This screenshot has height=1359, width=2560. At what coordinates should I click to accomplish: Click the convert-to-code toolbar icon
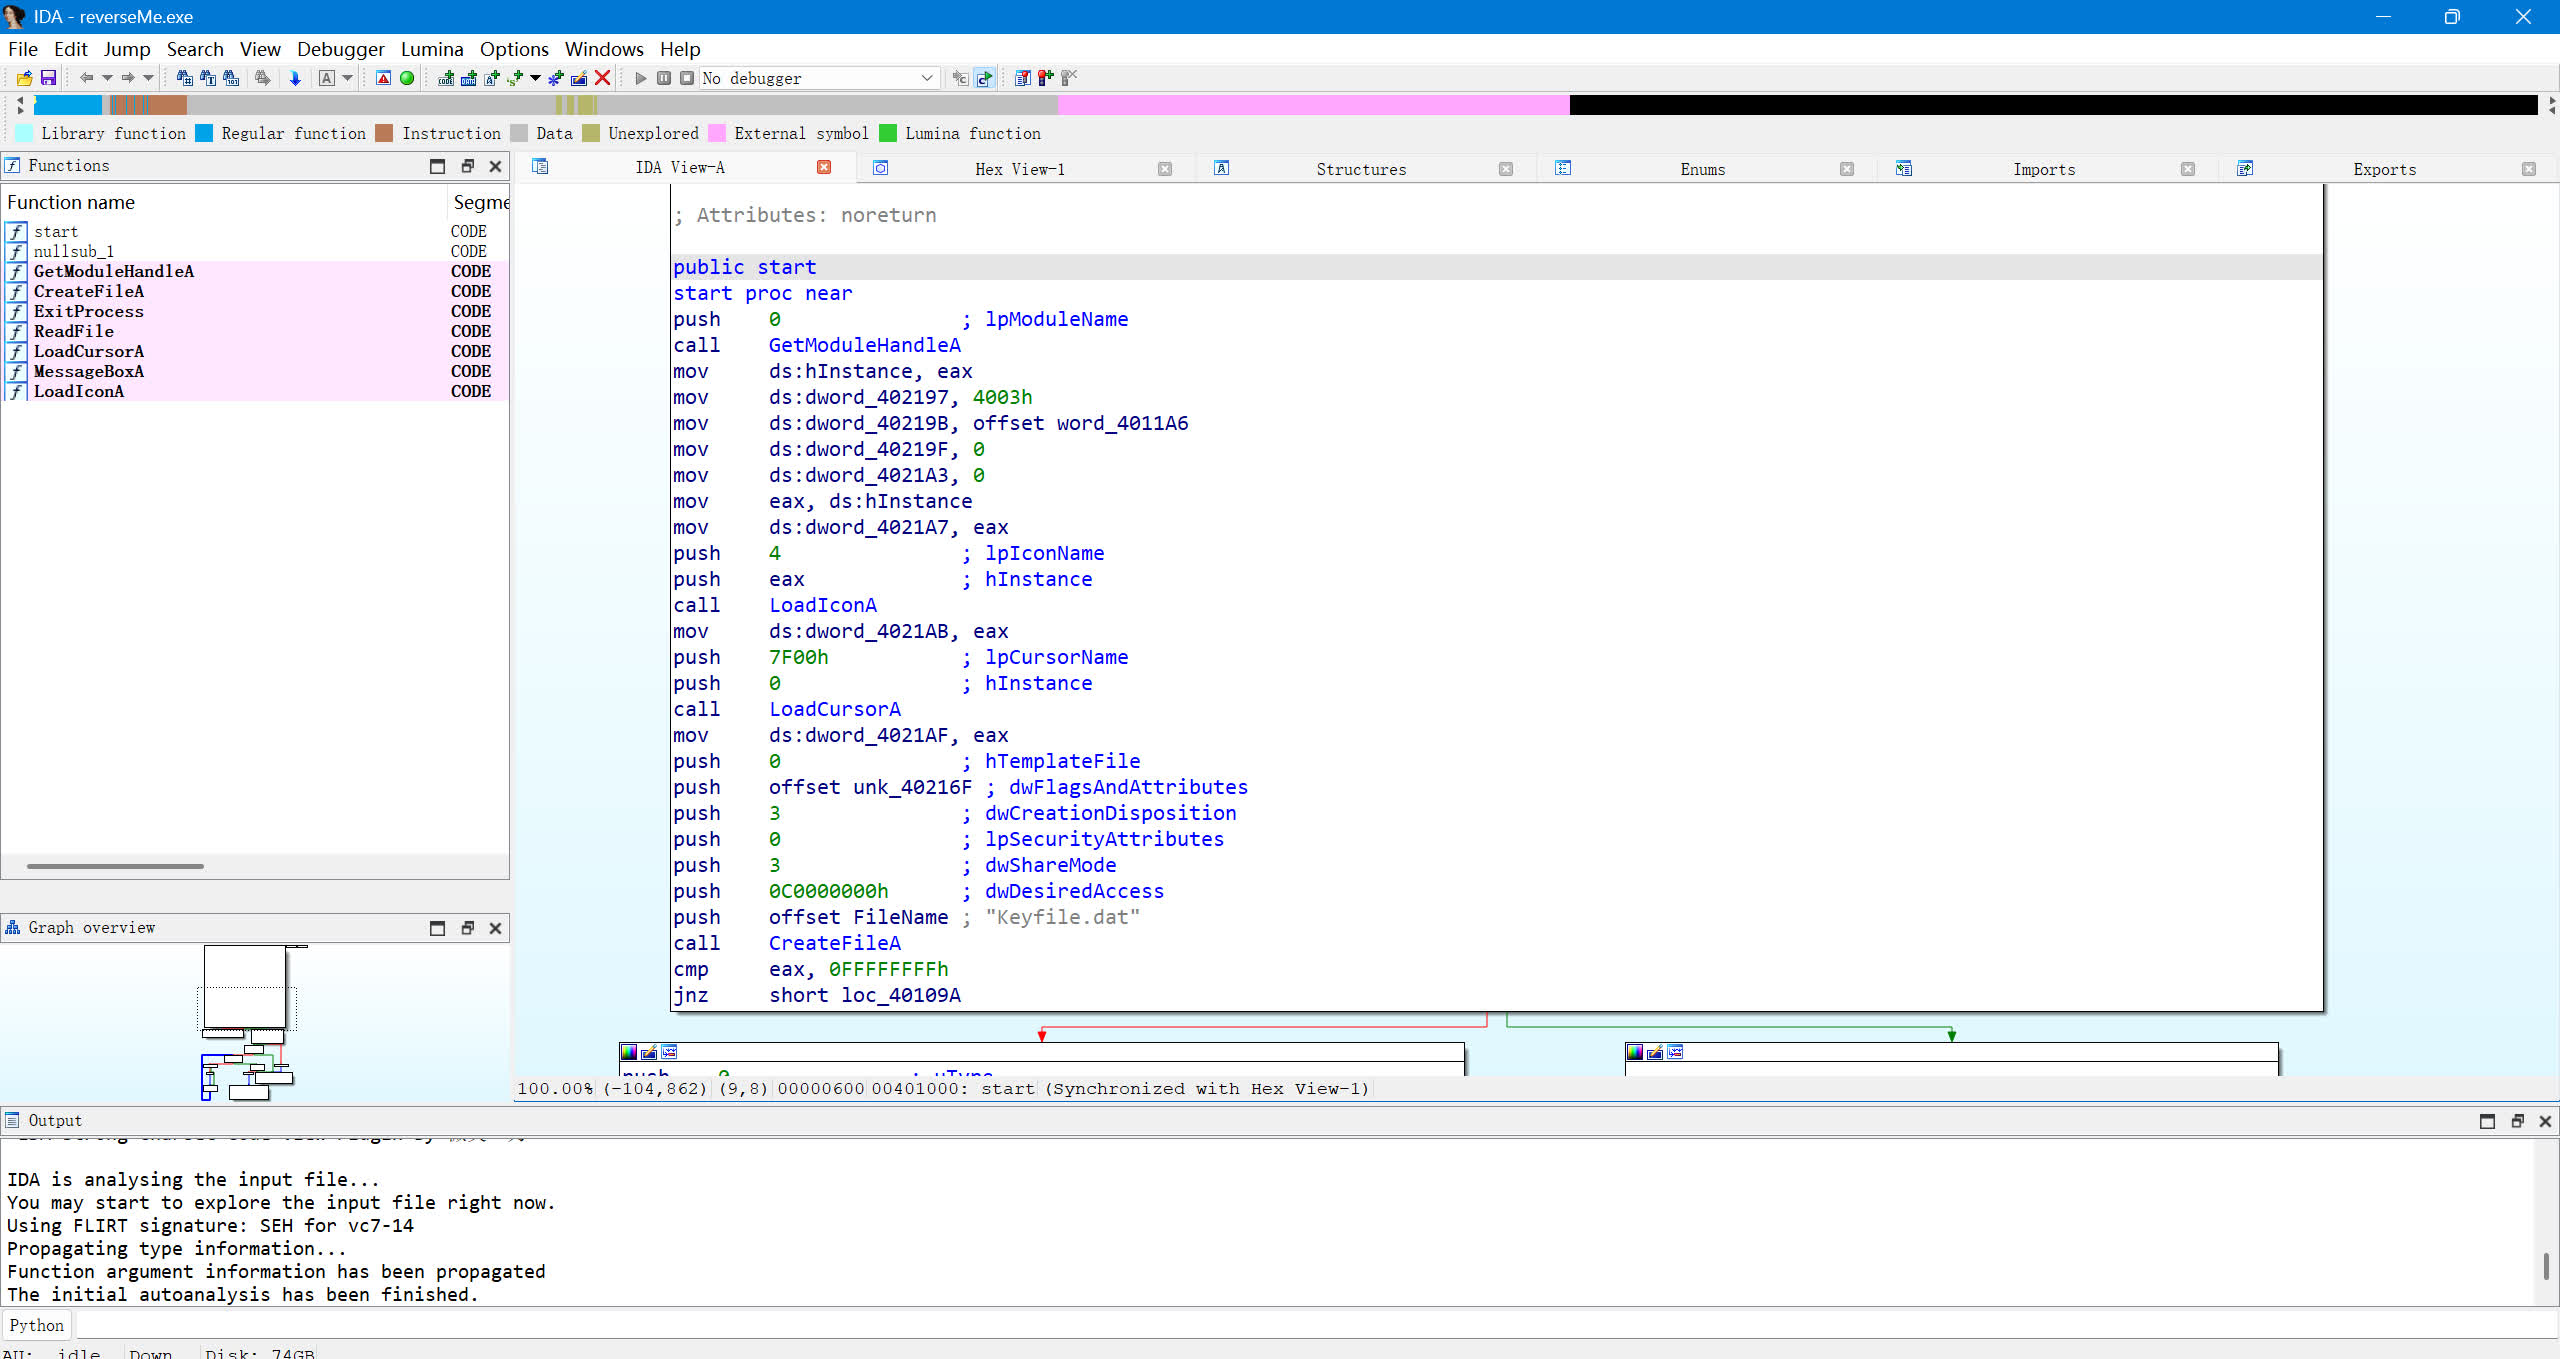(446, 78)
